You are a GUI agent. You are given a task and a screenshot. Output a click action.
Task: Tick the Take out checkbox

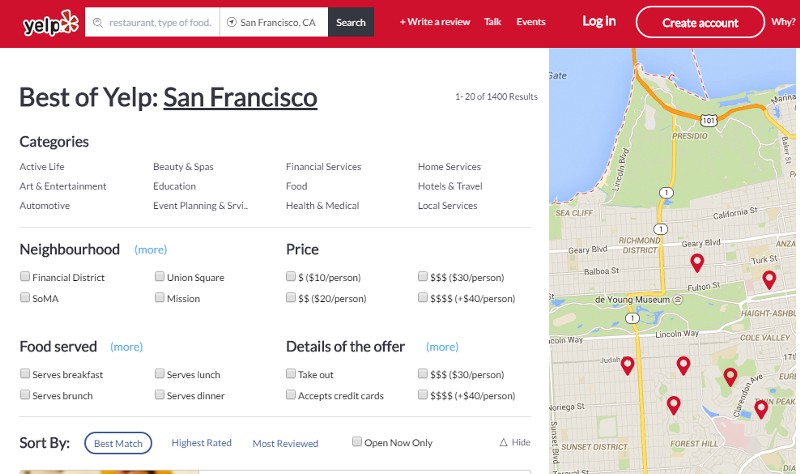pyautogui.click(x=291, y=373)
